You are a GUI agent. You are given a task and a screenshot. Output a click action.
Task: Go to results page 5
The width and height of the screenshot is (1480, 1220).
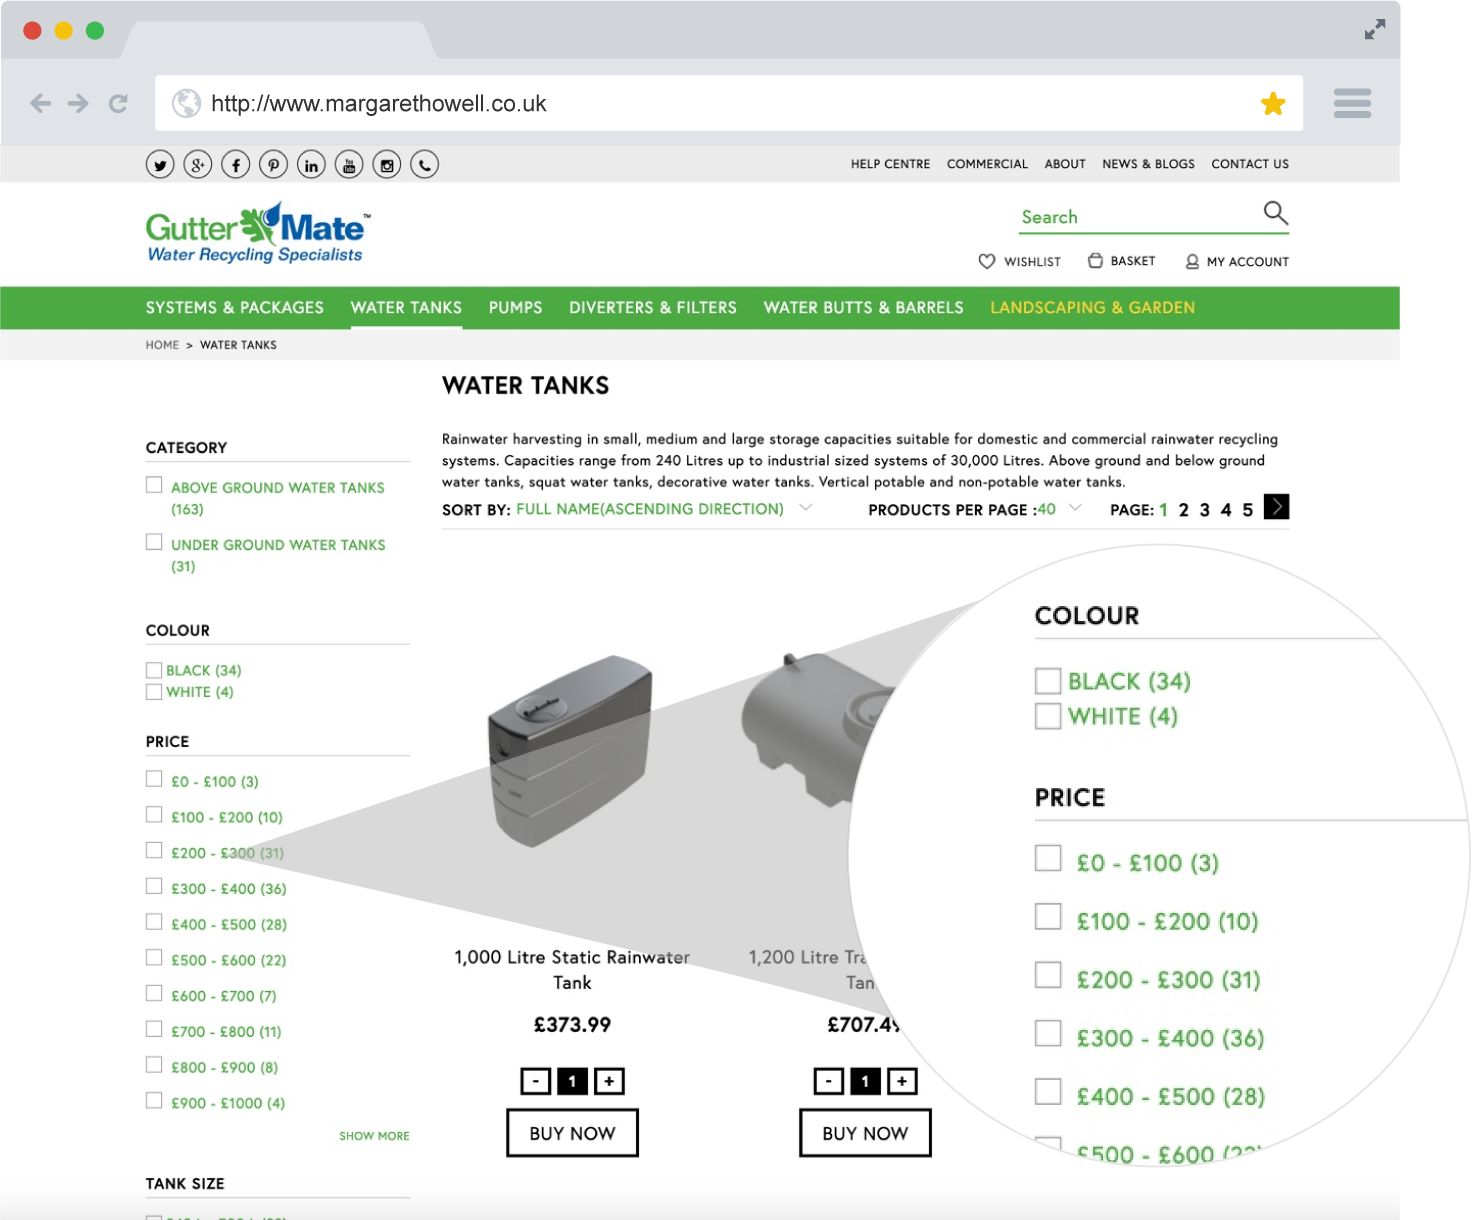pos(1248,510)
